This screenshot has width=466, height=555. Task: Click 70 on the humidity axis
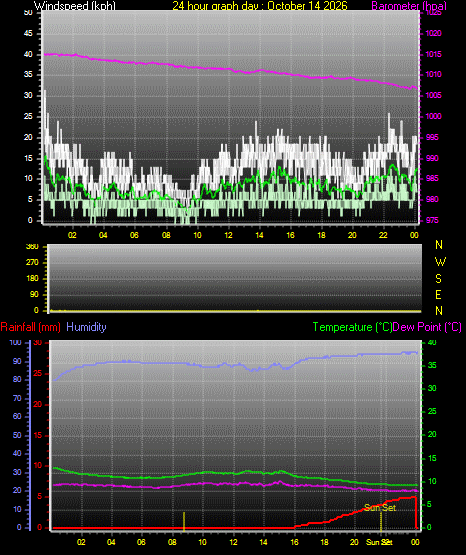point(17,399)
